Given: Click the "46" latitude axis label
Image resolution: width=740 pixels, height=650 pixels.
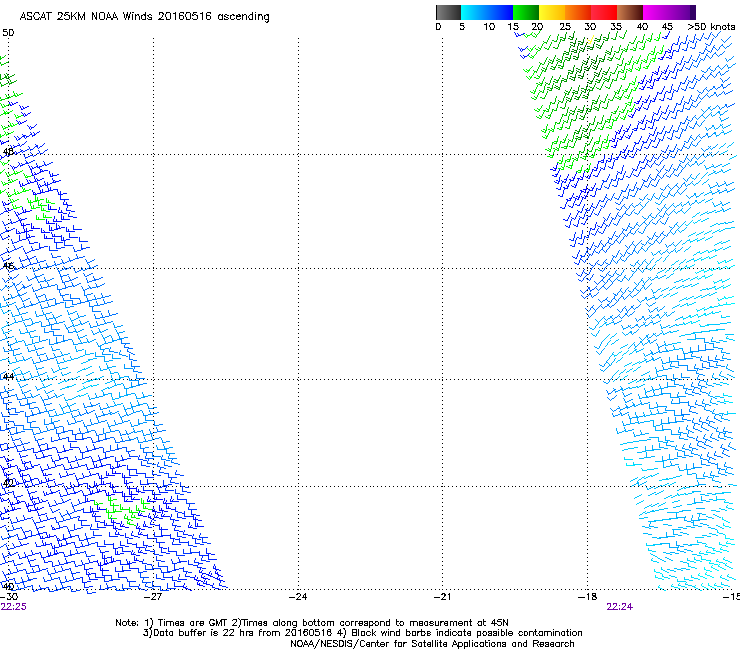Looking at the screenshot, I should pyautogui.click(x=8, y=266).
